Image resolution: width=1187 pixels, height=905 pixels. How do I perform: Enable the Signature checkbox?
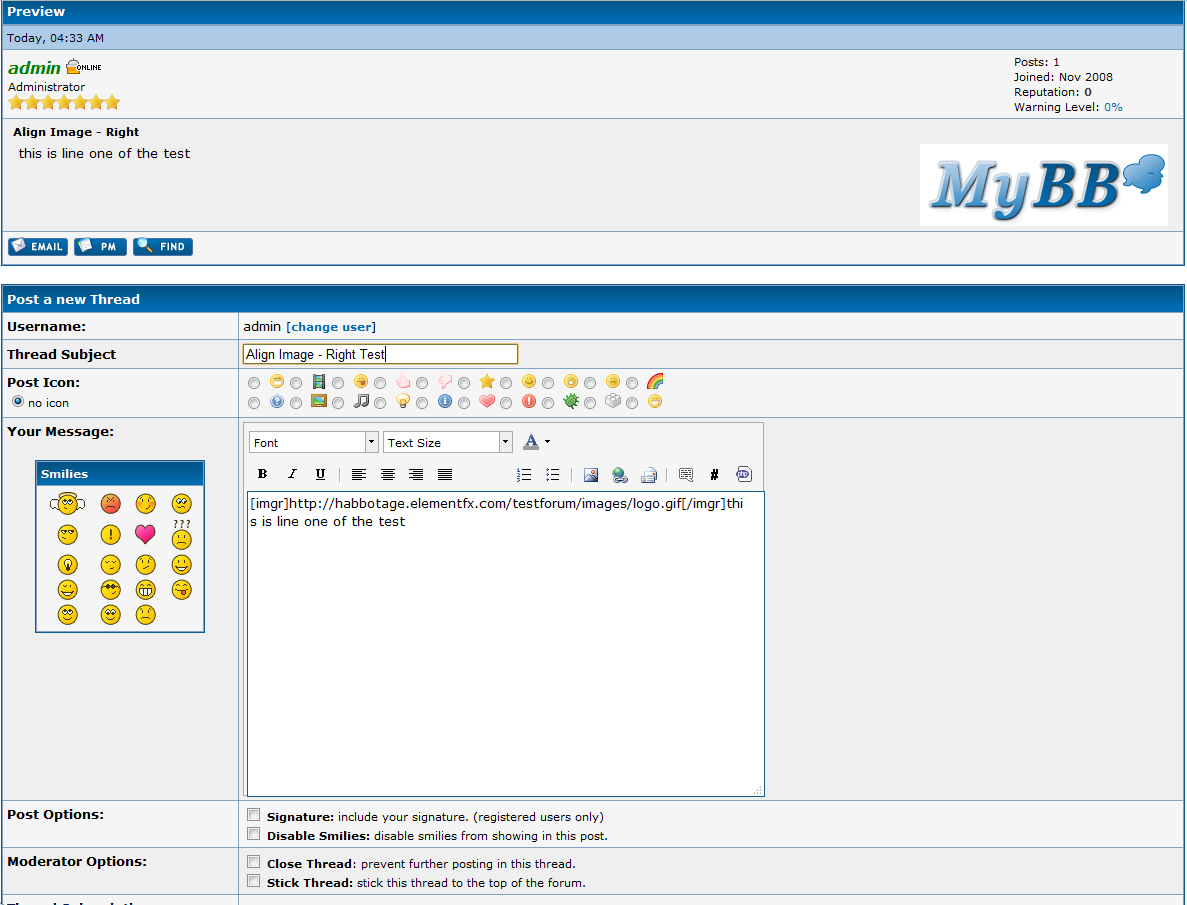pos(254,815)
